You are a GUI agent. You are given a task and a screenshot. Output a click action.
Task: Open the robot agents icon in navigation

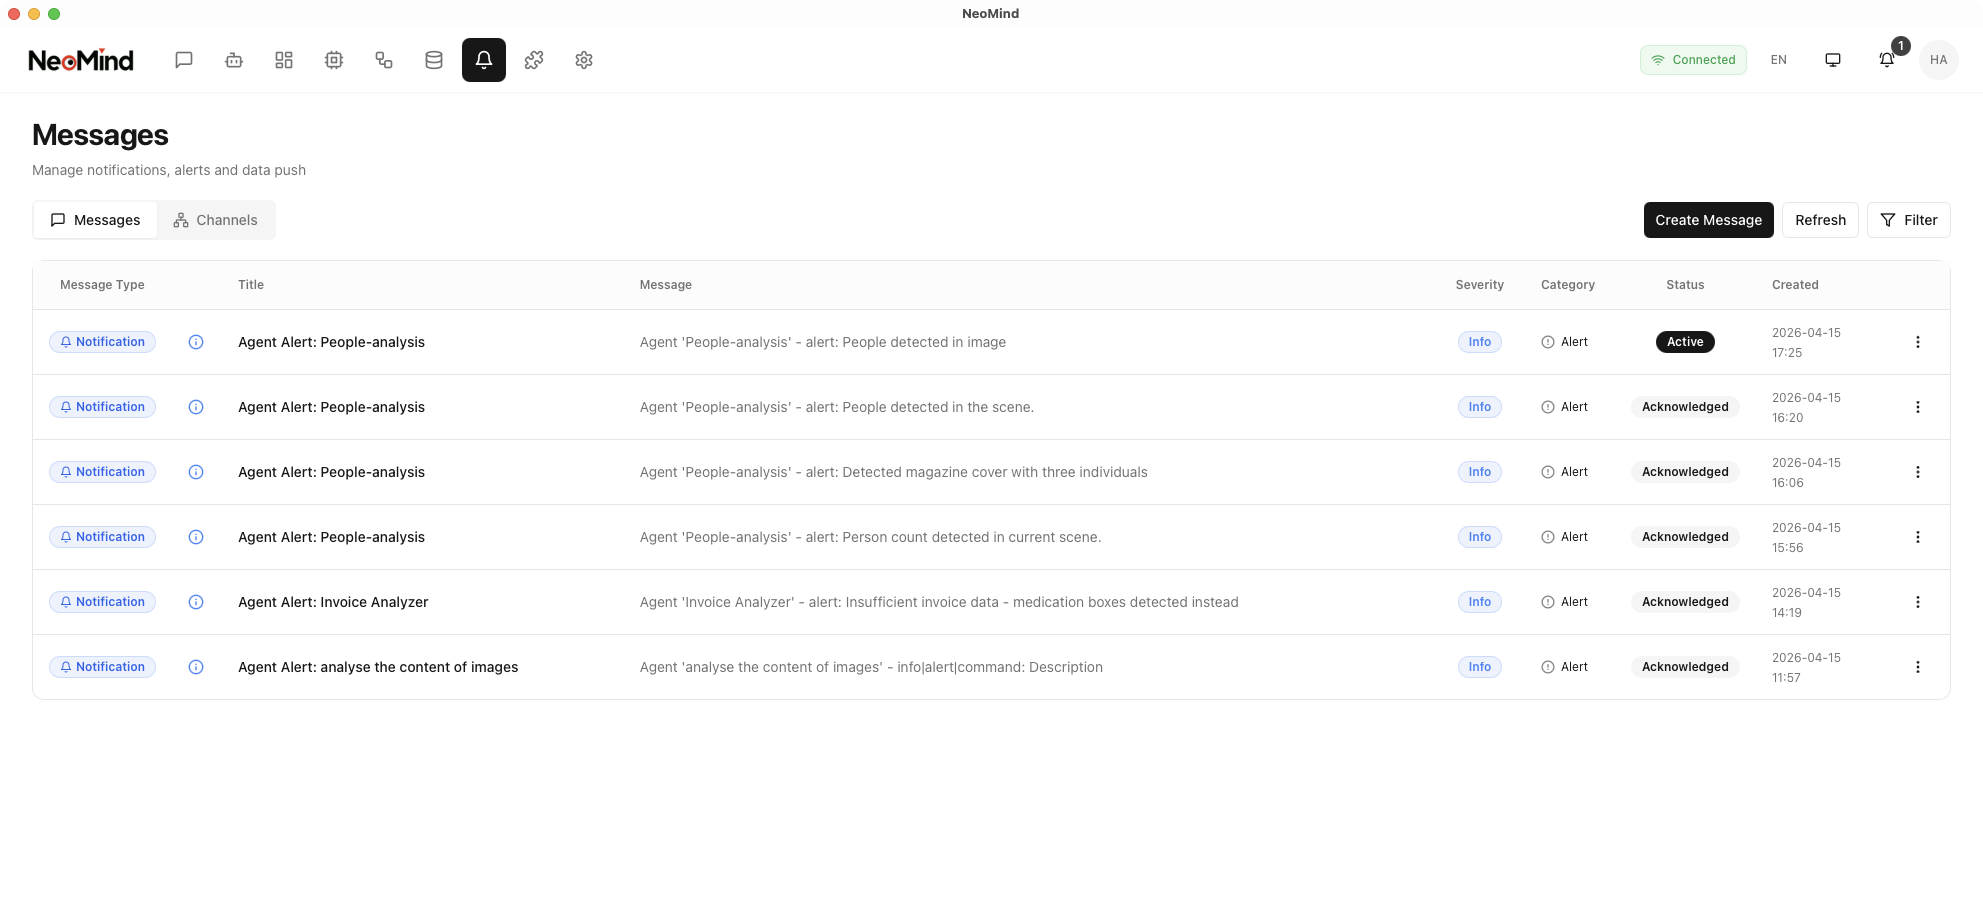[x=234, y=60]
